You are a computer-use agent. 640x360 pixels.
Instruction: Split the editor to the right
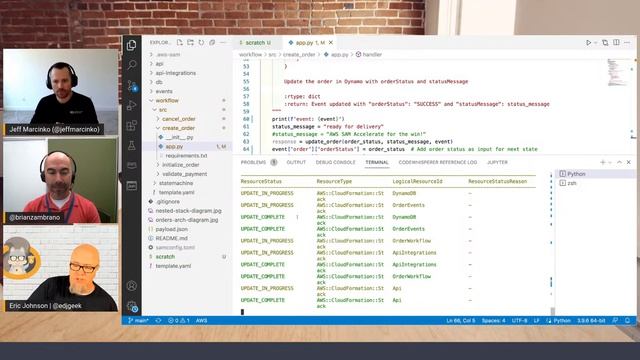616,42
